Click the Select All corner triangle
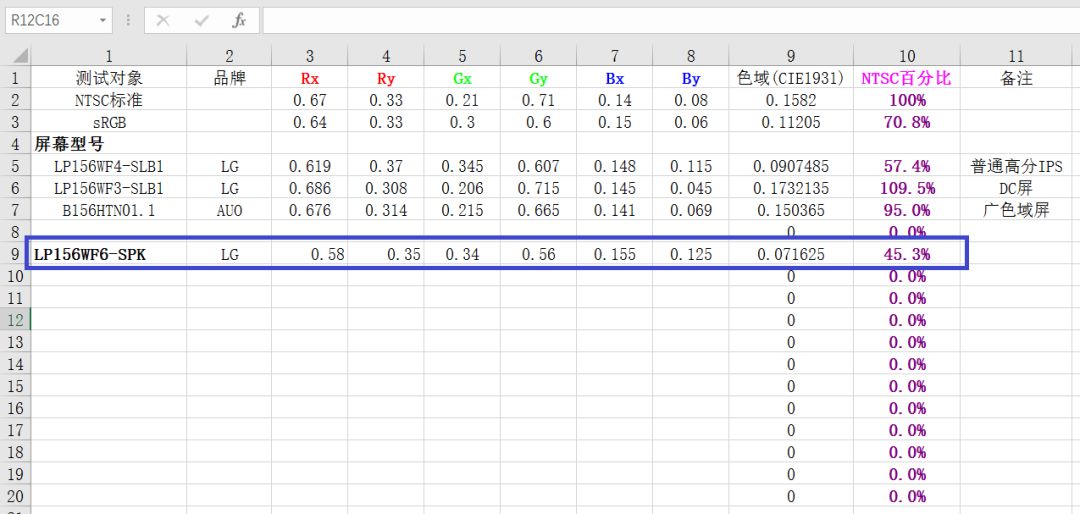Screen dimensions: 1080x514 coord(15,56)
